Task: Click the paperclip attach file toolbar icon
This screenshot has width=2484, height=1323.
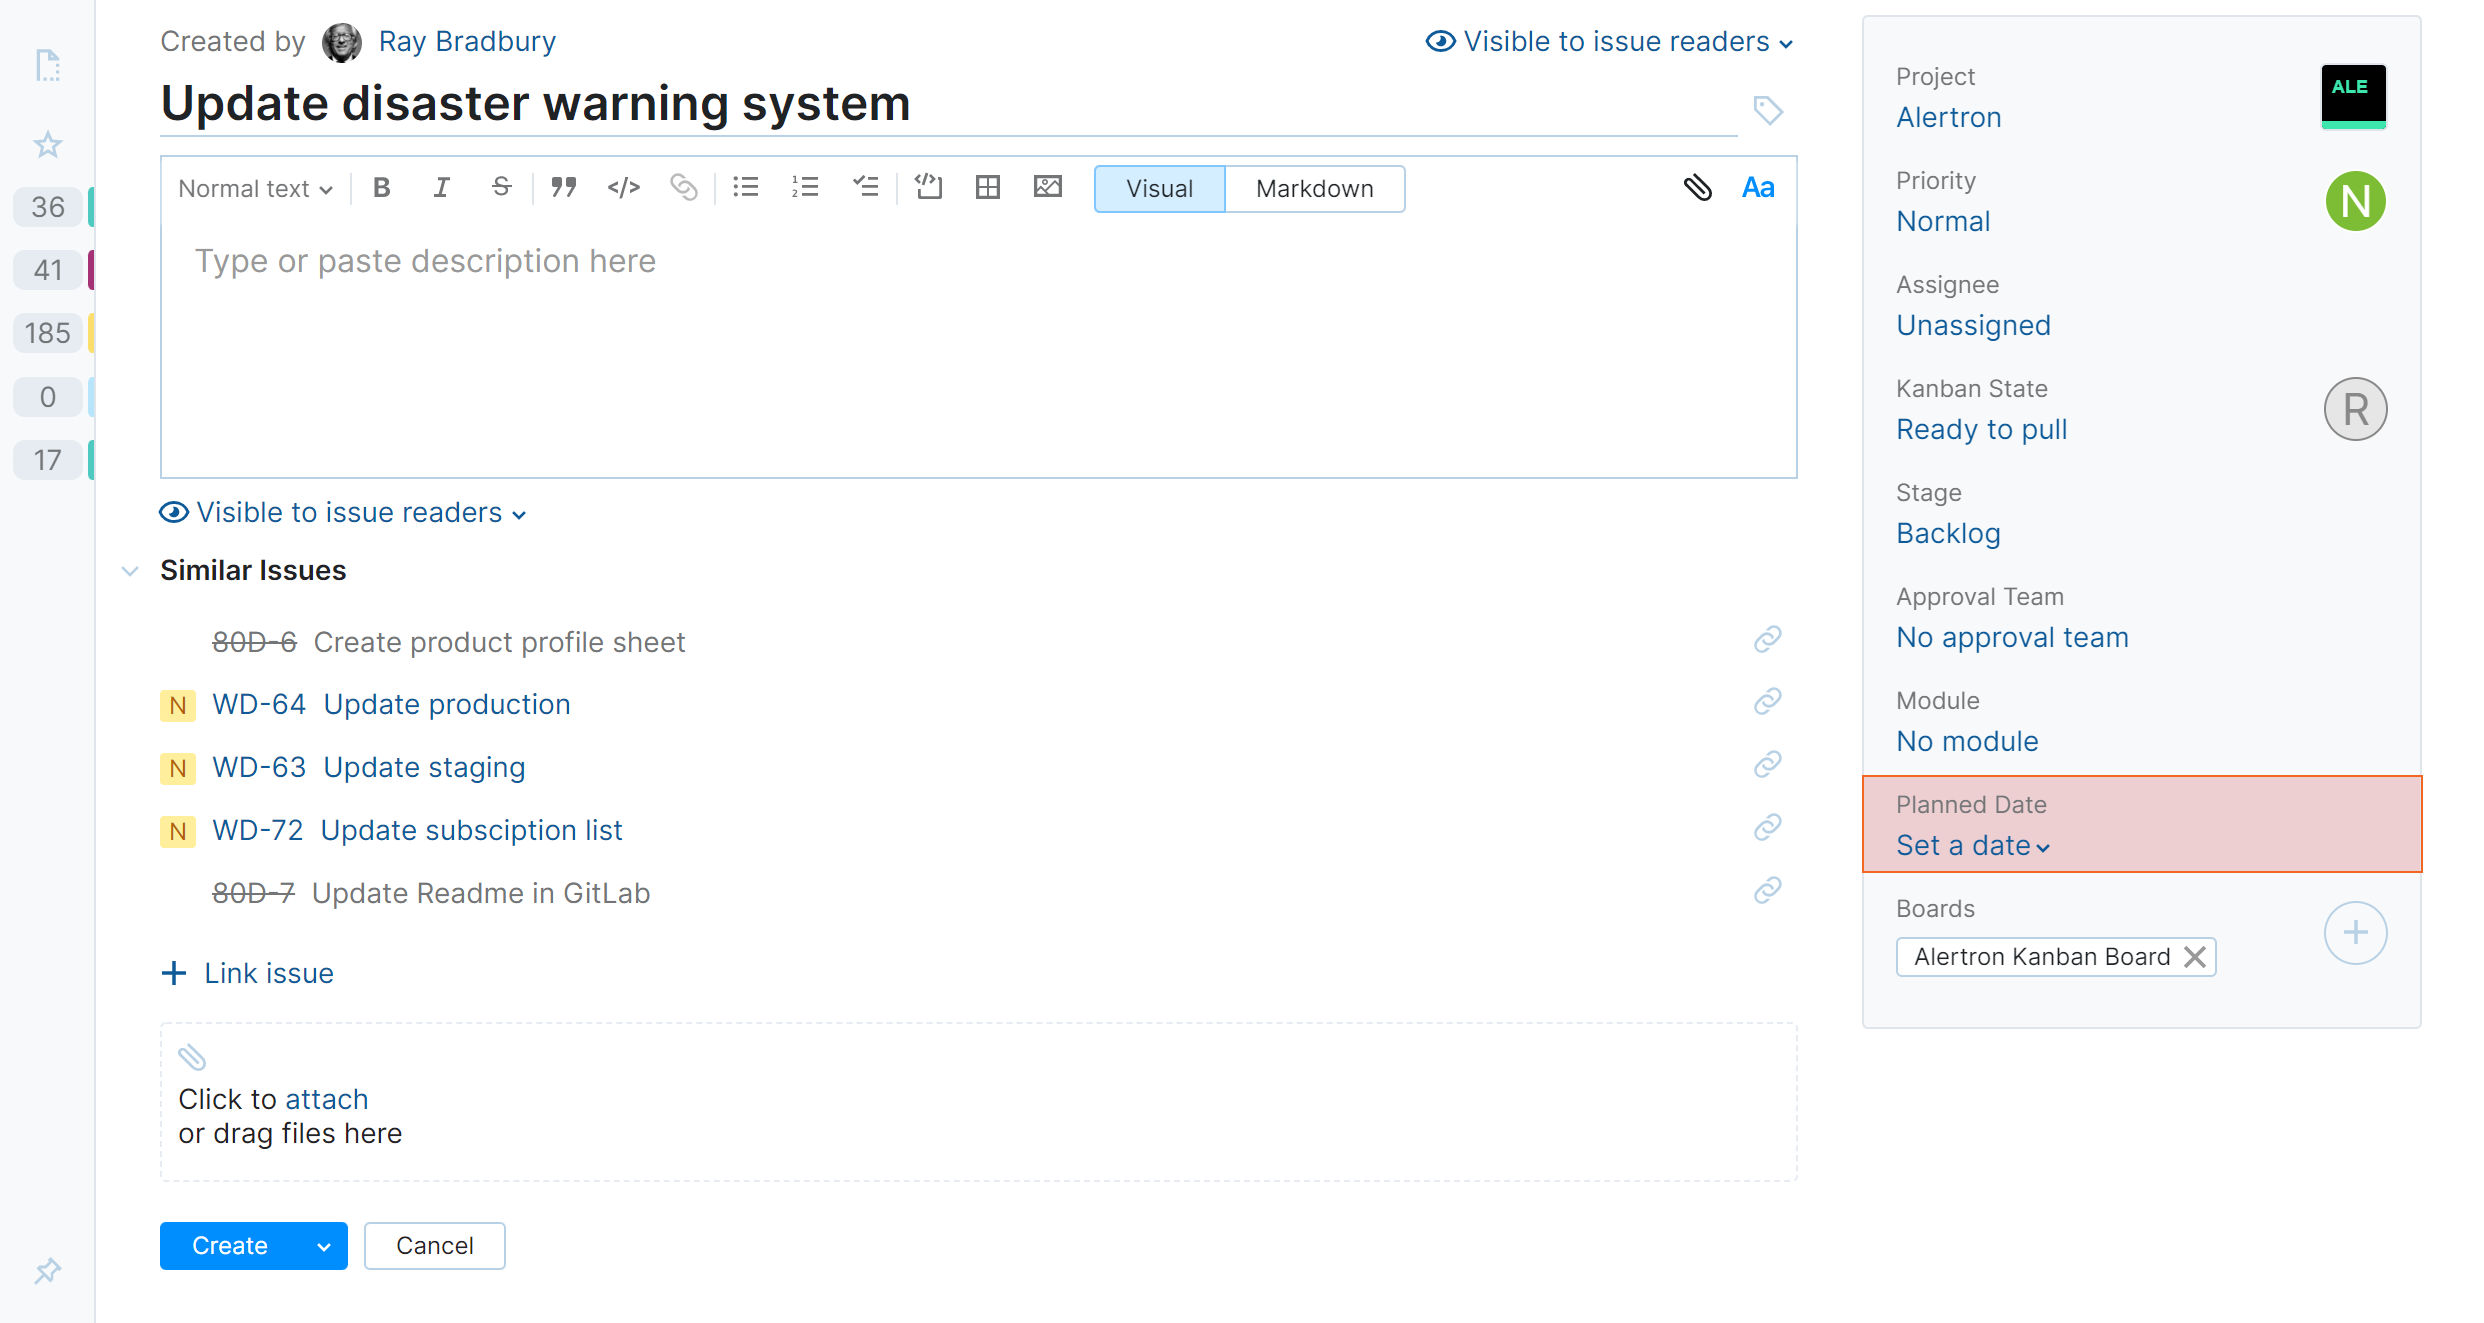Action: pyautogui.click(x=1697, y=188)
